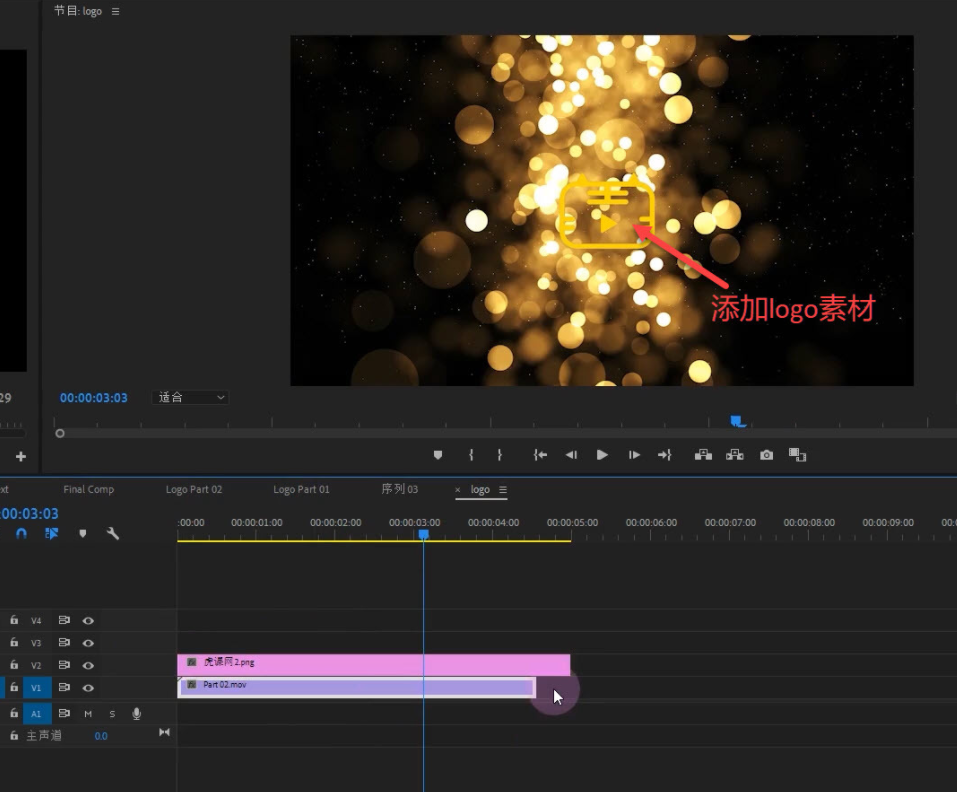Switch to the Logo Part 02 tab

click(x=194, y=490)
